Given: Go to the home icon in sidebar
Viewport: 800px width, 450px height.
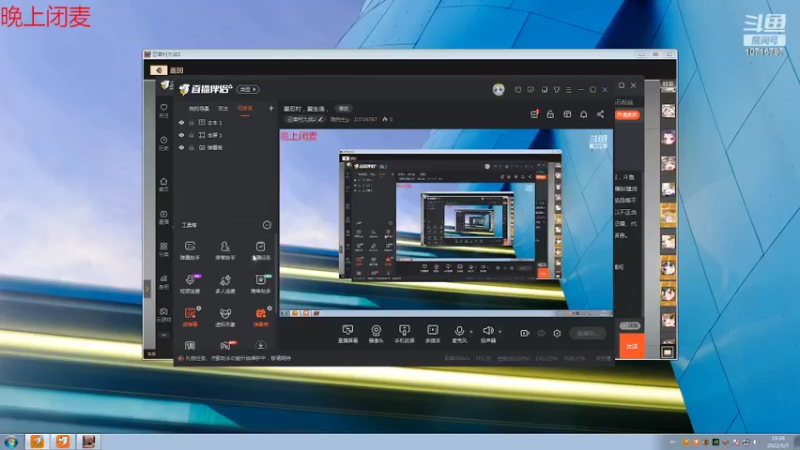Looking at the screenshot, I should point(163,184).
